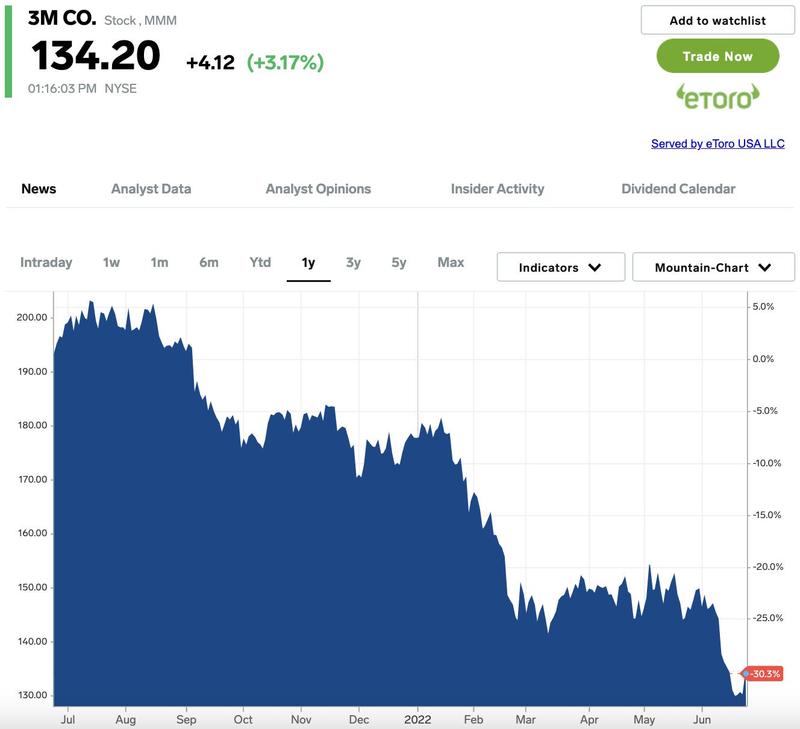Screen dimensions: 800x729
Task: Click the +4.12 price change value
Action: coord(210,63)
